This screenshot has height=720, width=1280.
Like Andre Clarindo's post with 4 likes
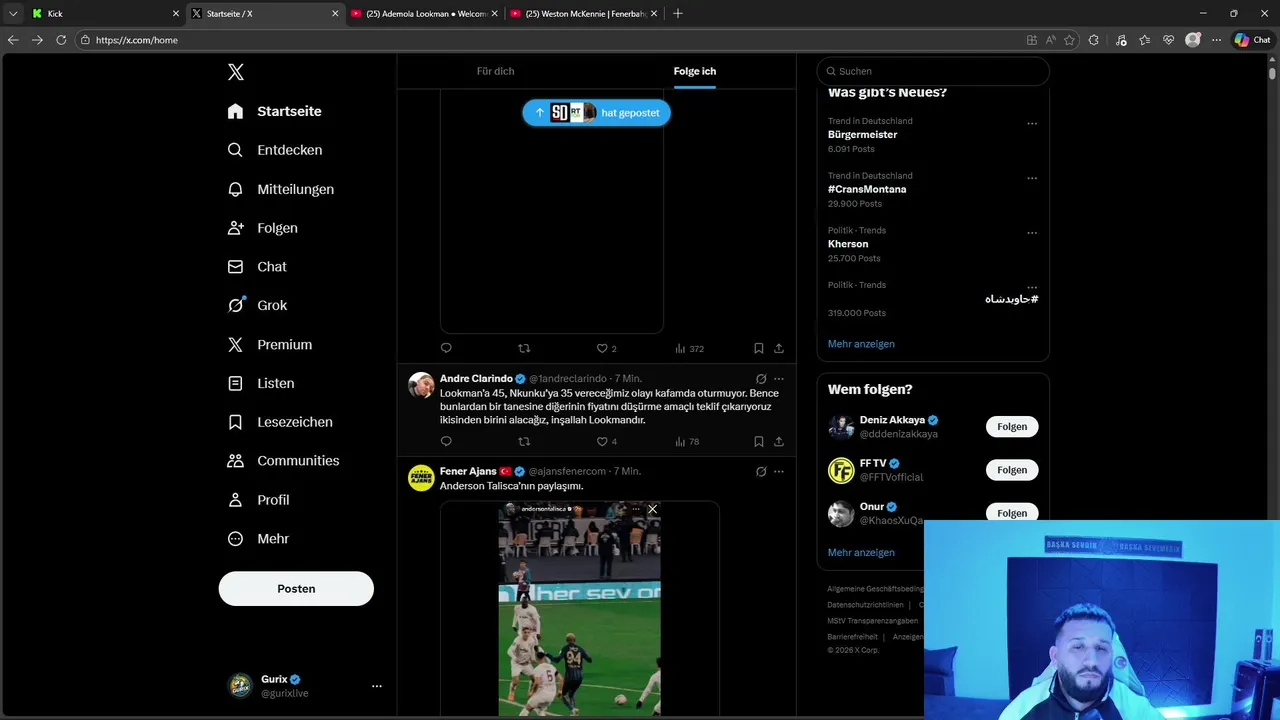point(606,441)
